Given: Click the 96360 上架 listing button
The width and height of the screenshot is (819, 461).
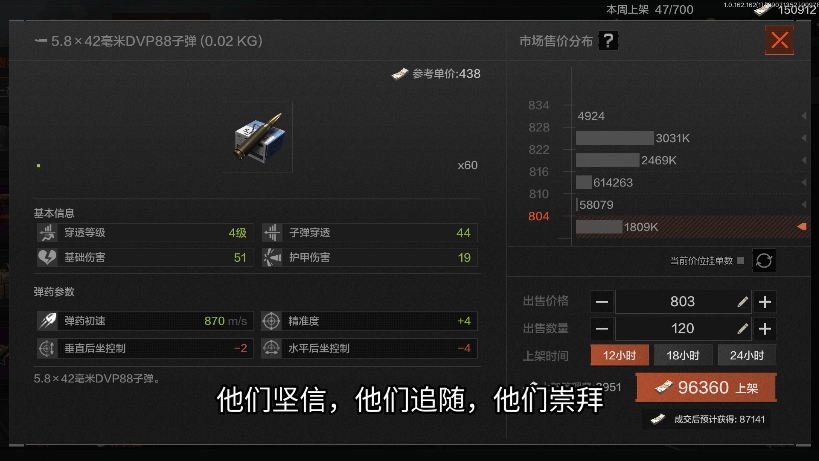Looking at the screenshot, I should coord(706,387).
